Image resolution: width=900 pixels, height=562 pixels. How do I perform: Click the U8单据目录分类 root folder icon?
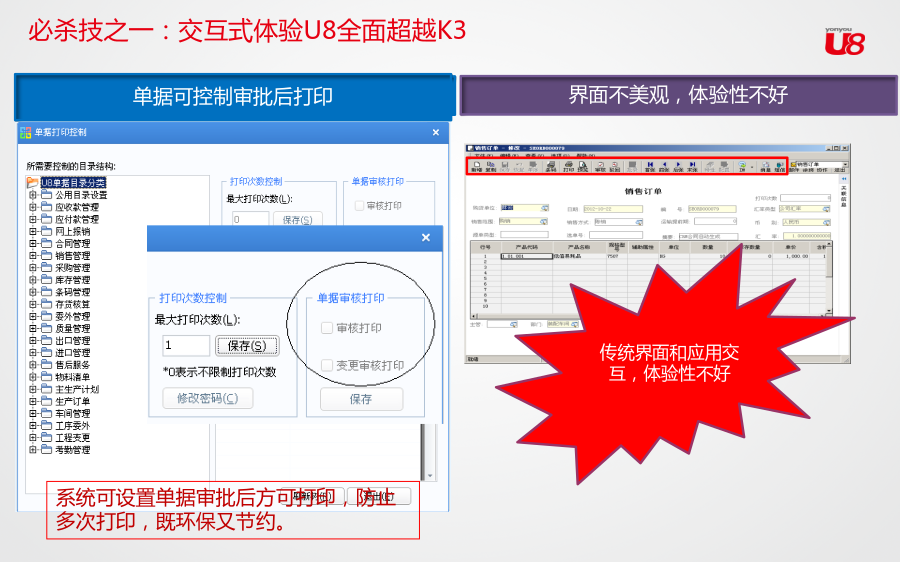[33, 183]
